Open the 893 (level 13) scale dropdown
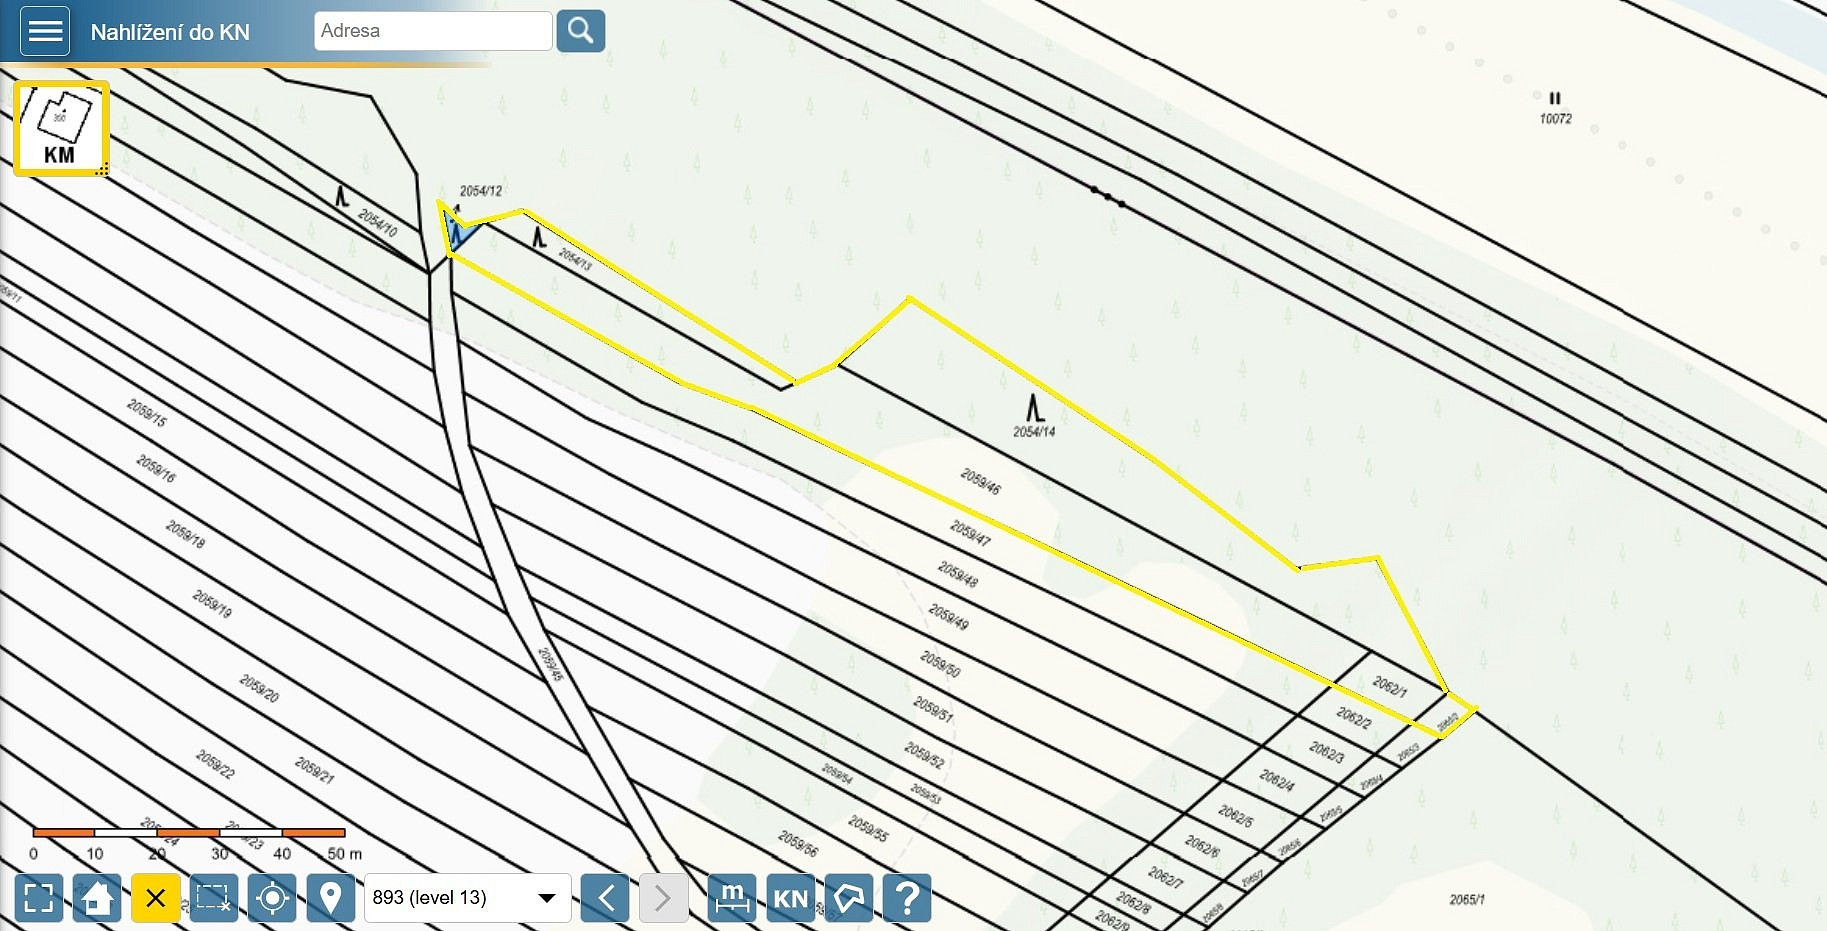 tap(468, 897)
